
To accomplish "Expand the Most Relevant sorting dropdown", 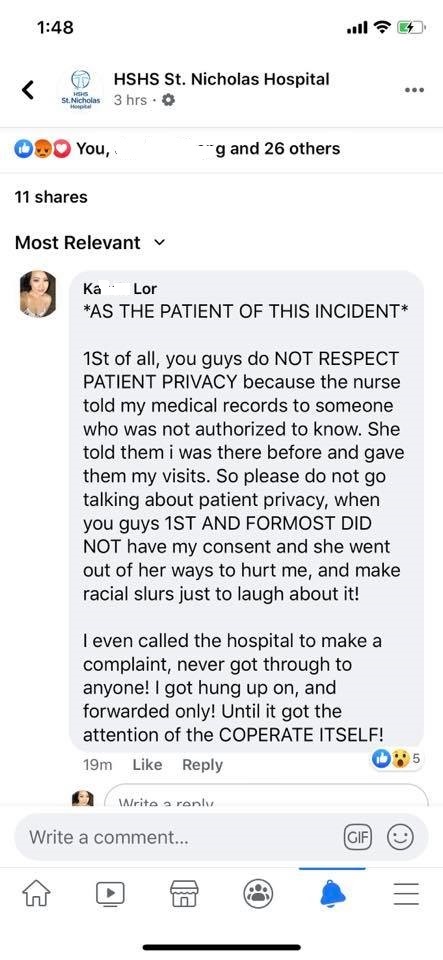I will pos(90,242).
